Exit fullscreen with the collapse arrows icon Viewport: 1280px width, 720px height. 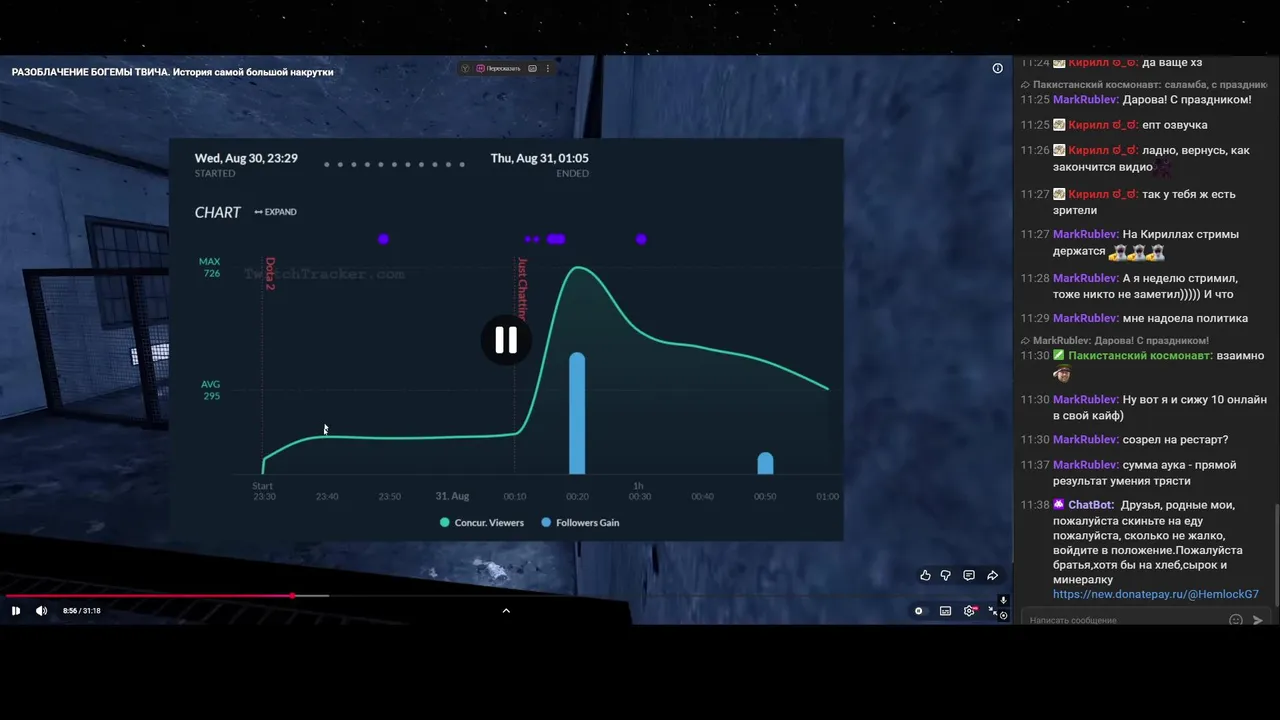993,611
